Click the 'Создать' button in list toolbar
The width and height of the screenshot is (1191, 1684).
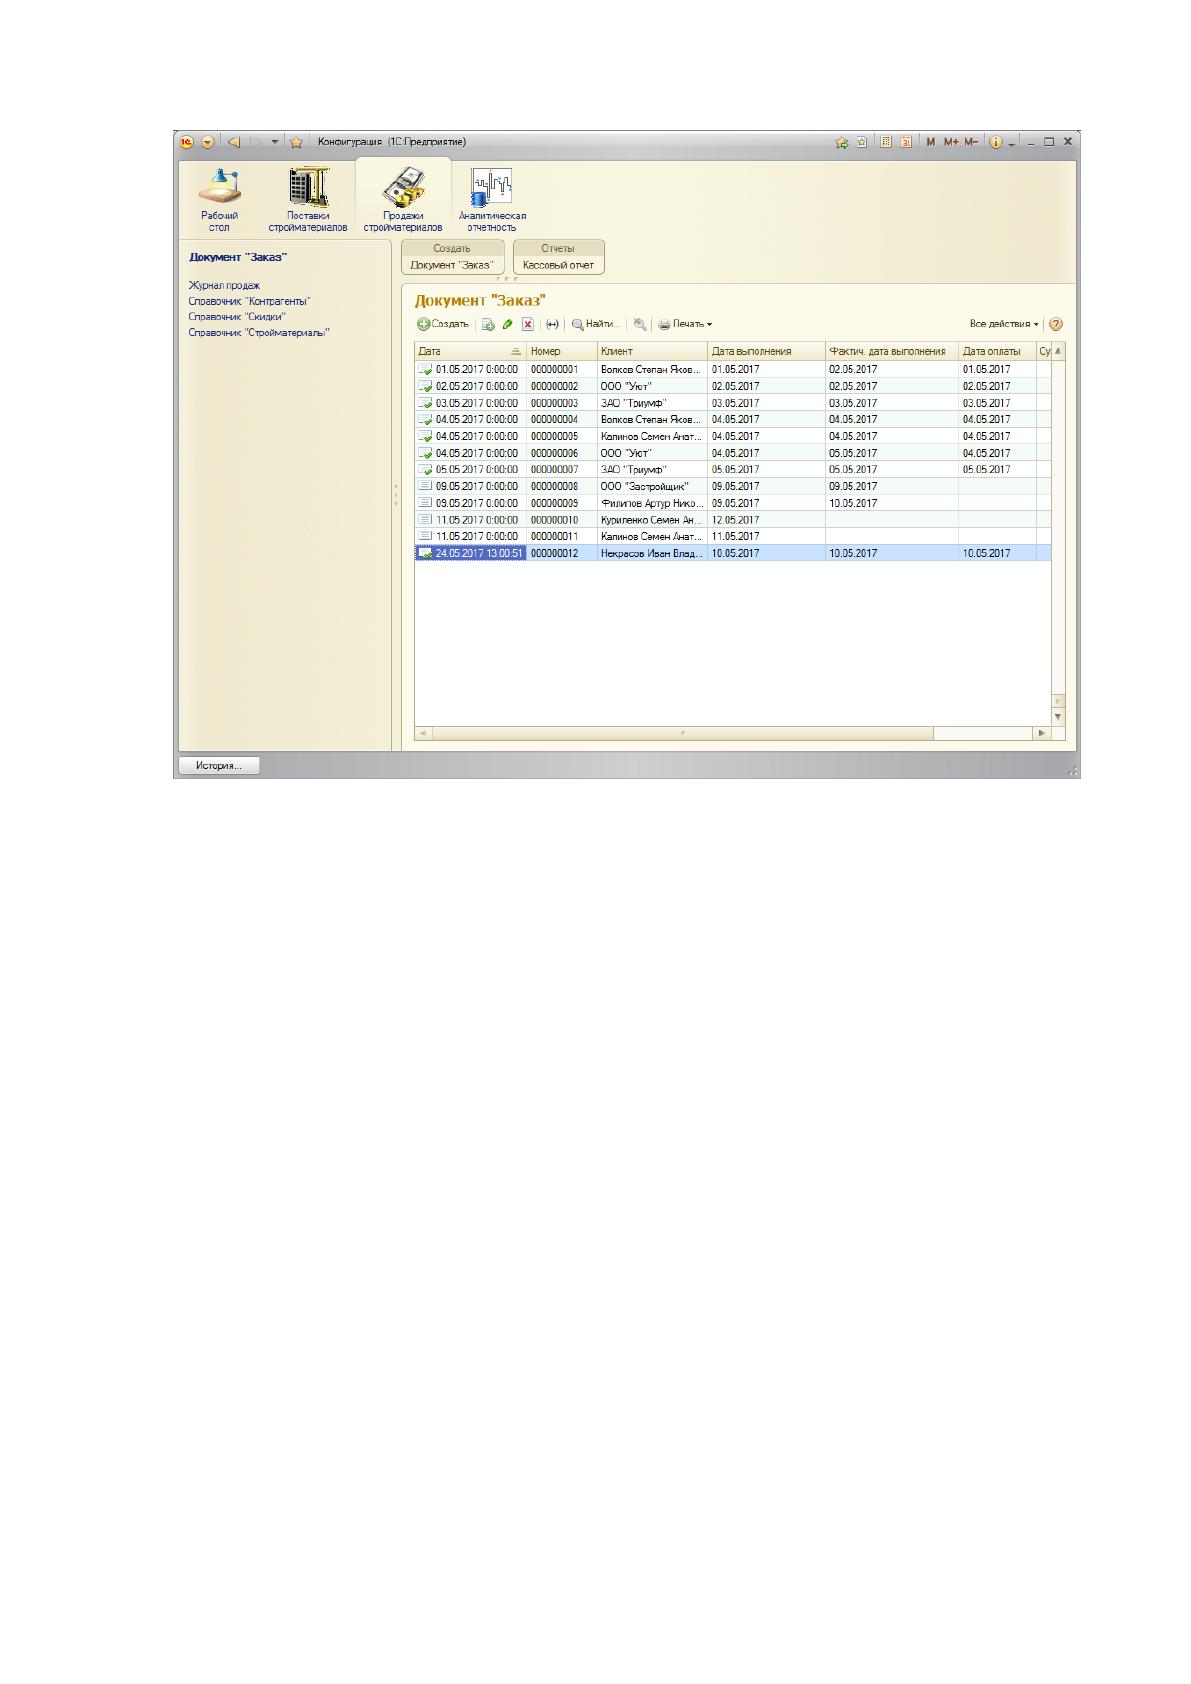click(443, 324)
